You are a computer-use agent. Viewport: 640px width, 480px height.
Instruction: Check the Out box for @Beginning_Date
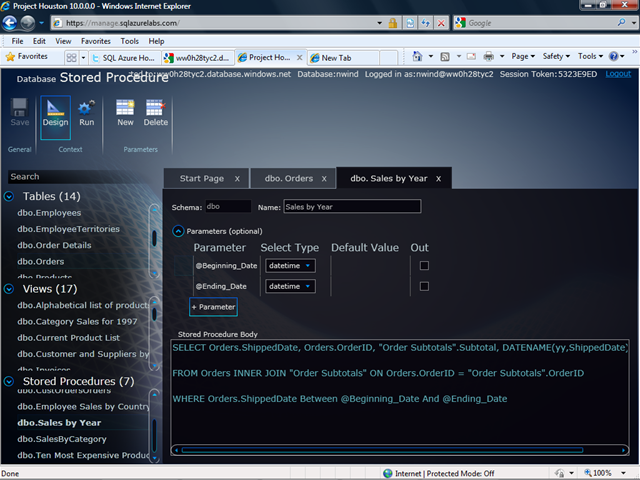(x=424, y=266)
